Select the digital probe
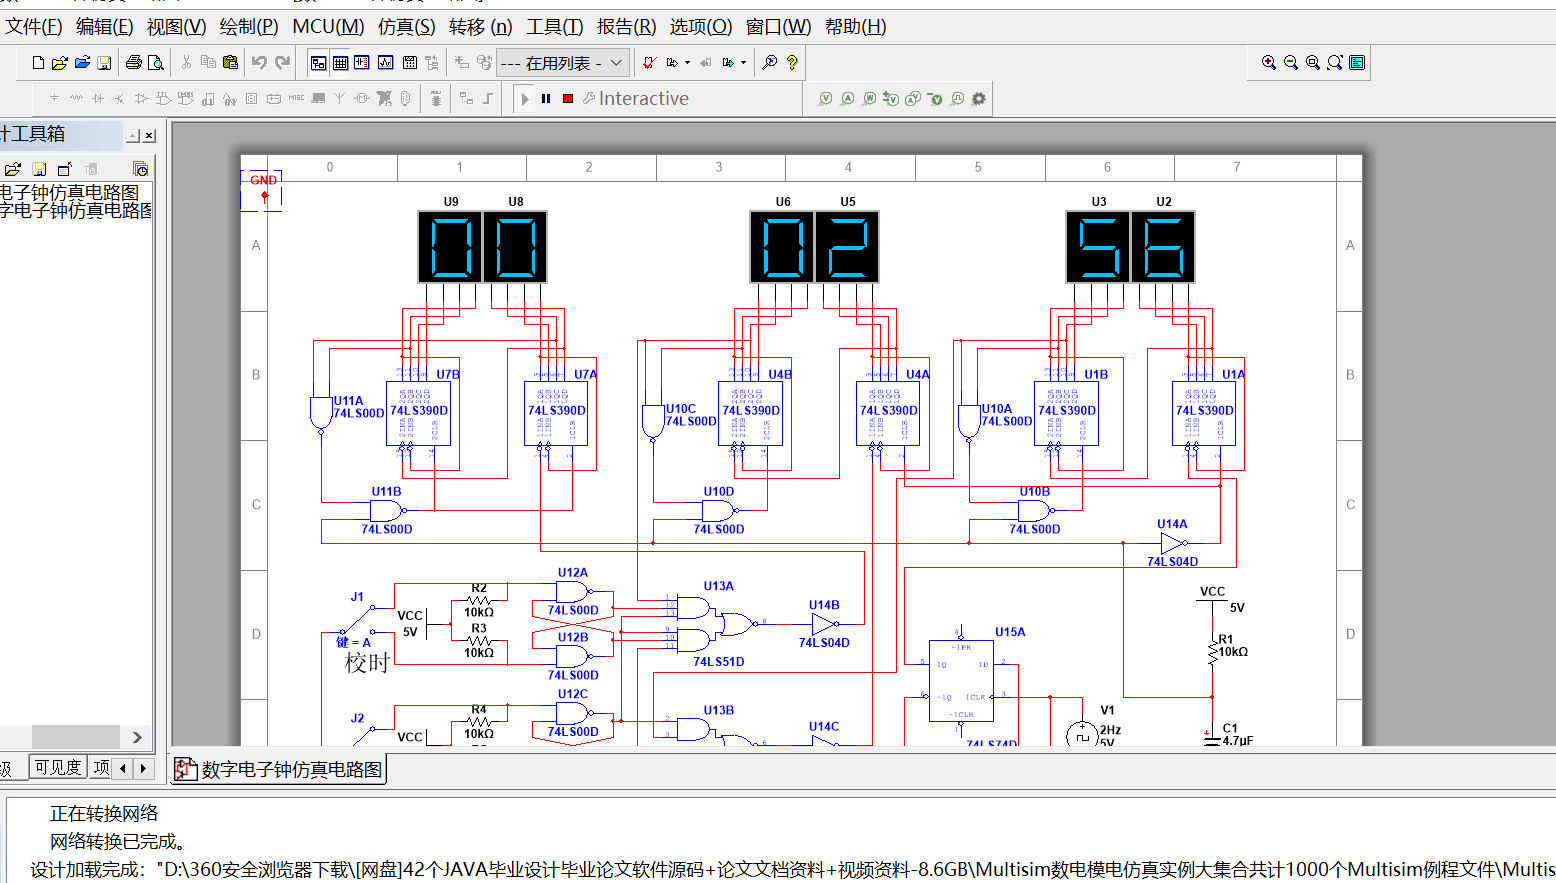 point(957,98)
